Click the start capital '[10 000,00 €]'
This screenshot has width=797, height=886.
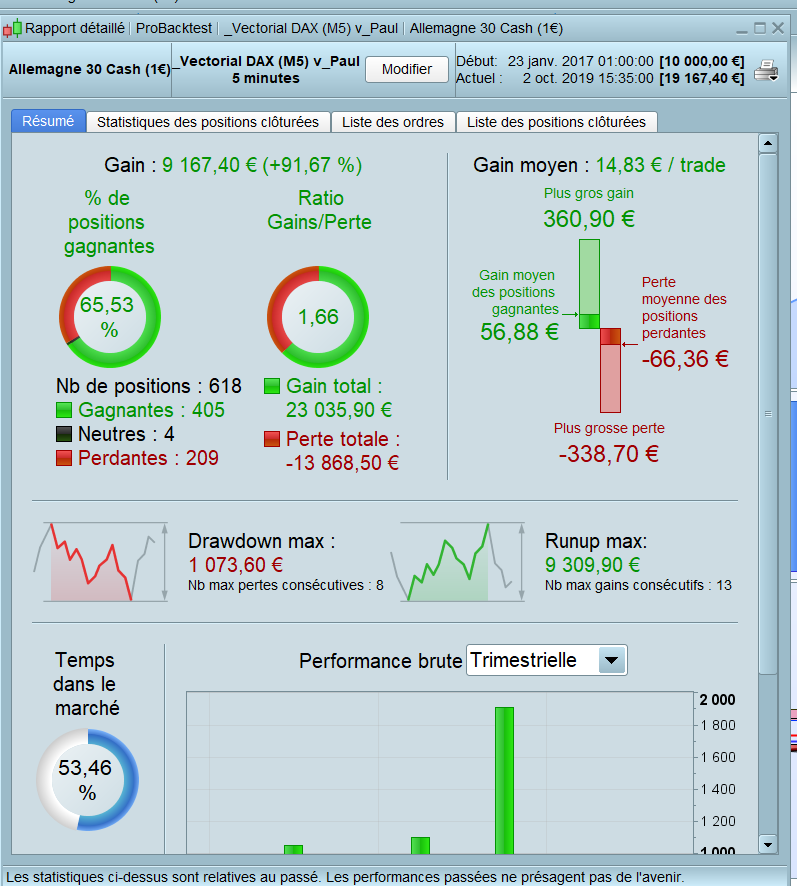coord(701,61)
